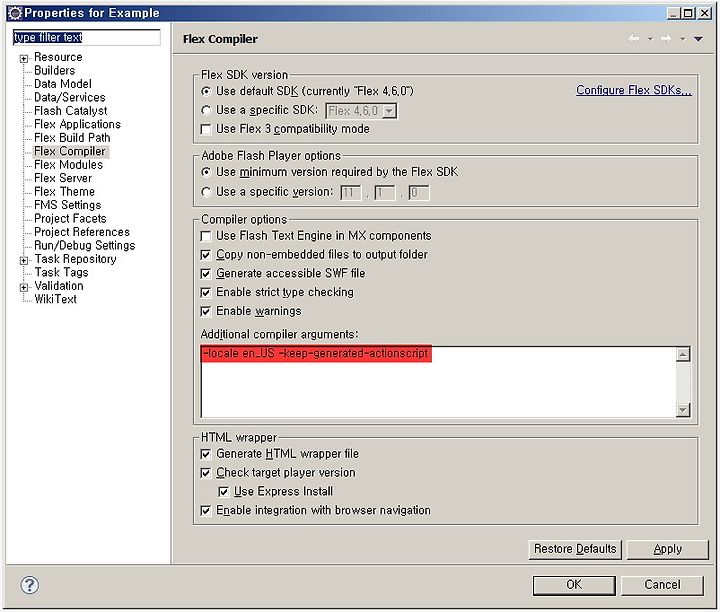Click Restore Defaults button
Screen dimensions: 720x612
[x=575, y=549]
